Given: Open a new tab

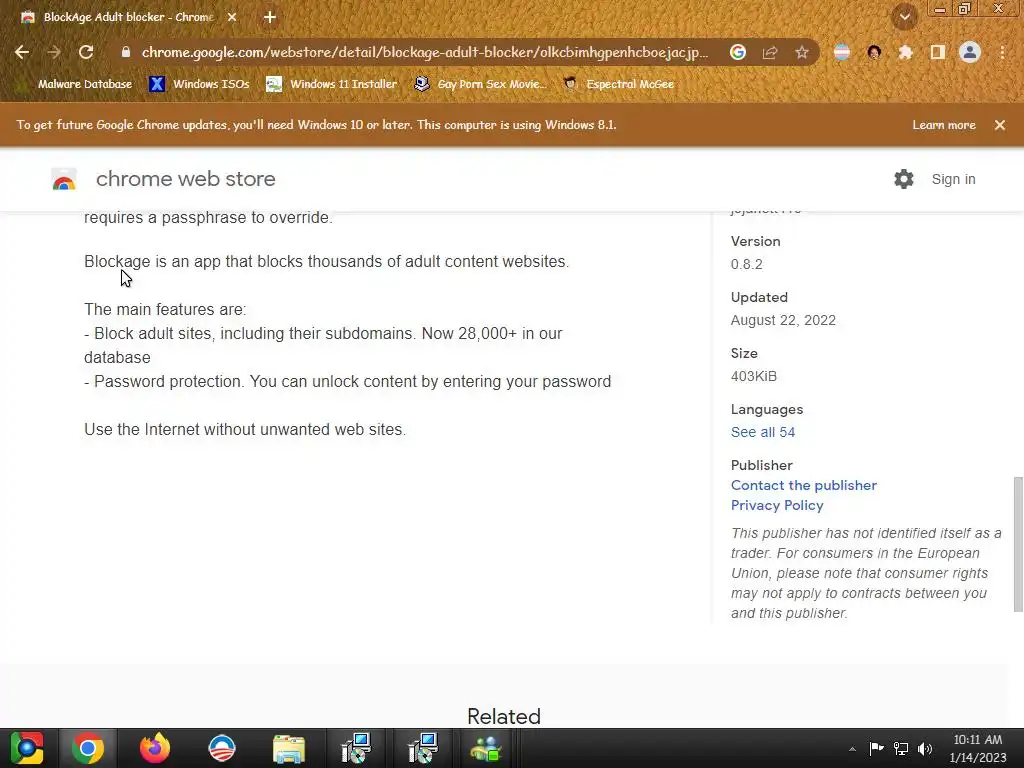Looking at the screenshot, I should [x=270, y=17].
